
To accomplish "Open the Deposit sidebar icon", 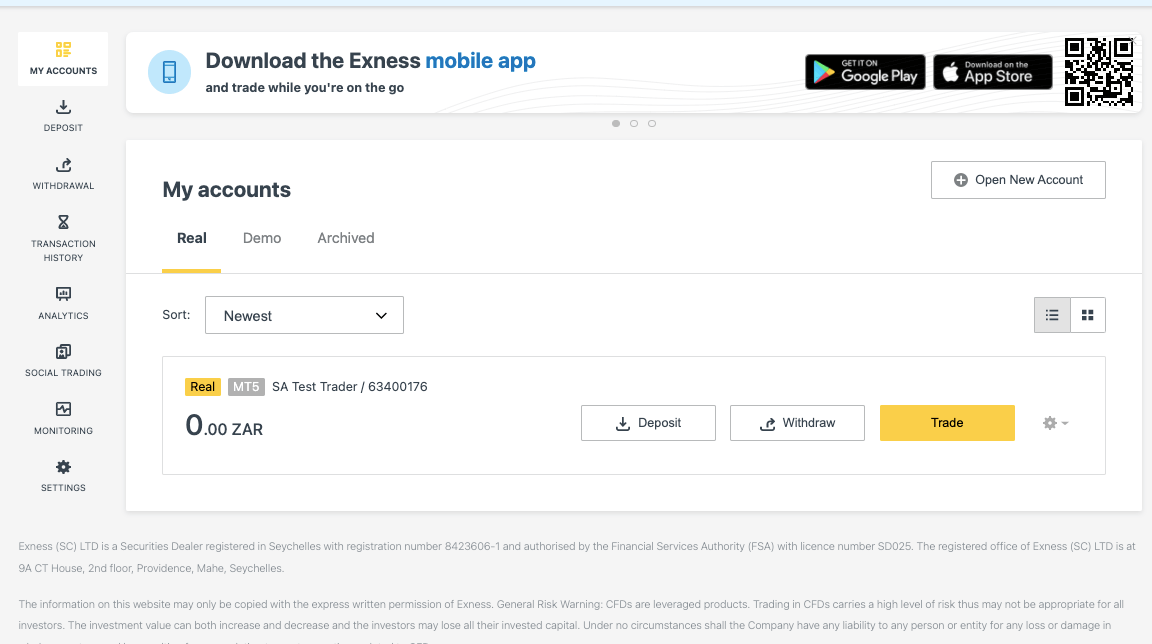I will tap(63, 107).
